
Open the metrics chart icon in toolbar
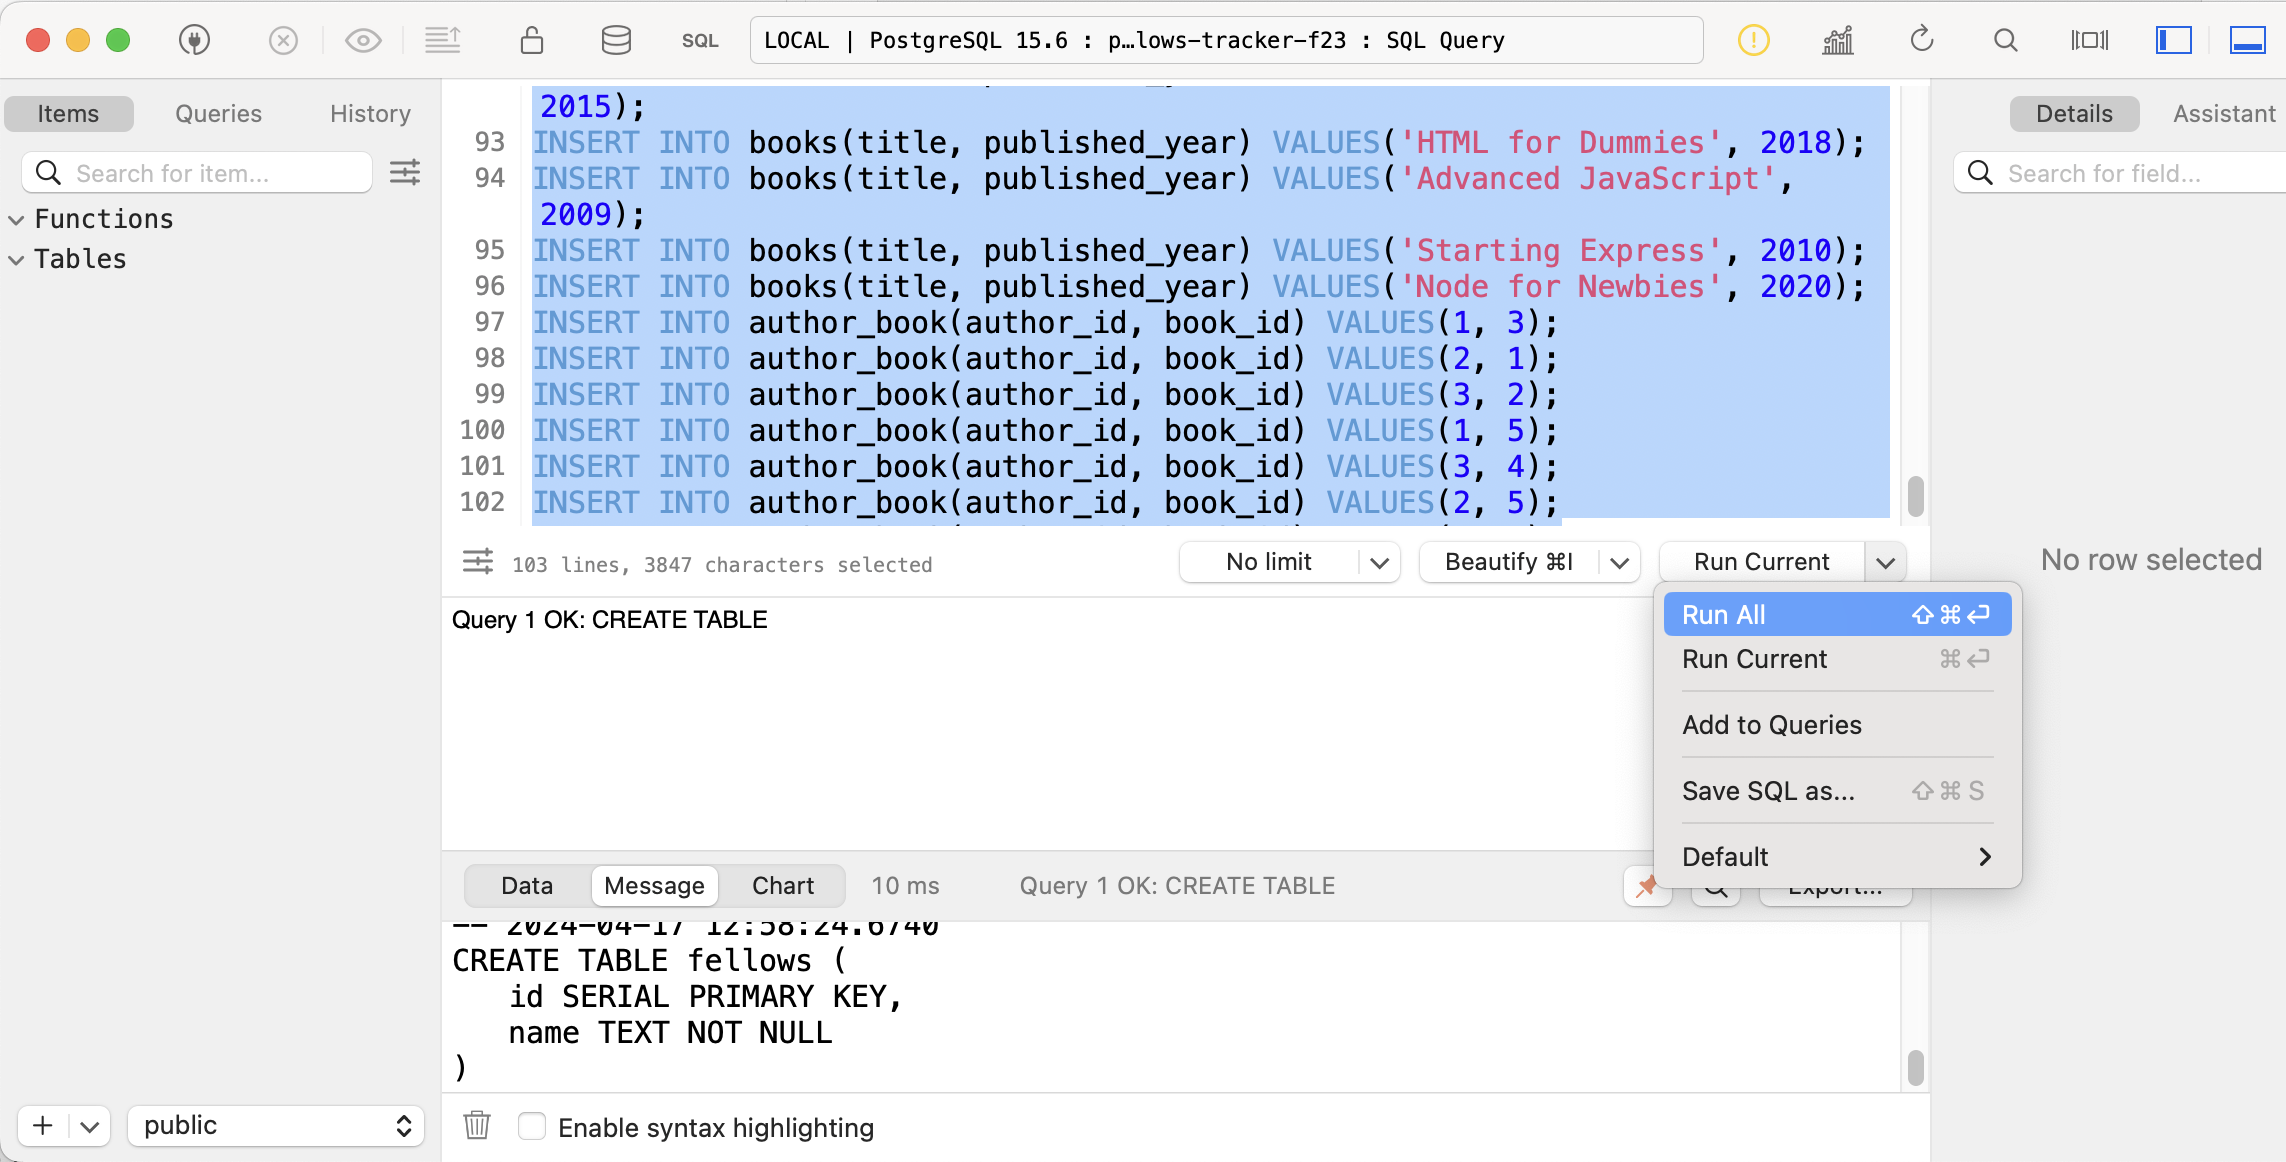click(x=1837, y=40)
